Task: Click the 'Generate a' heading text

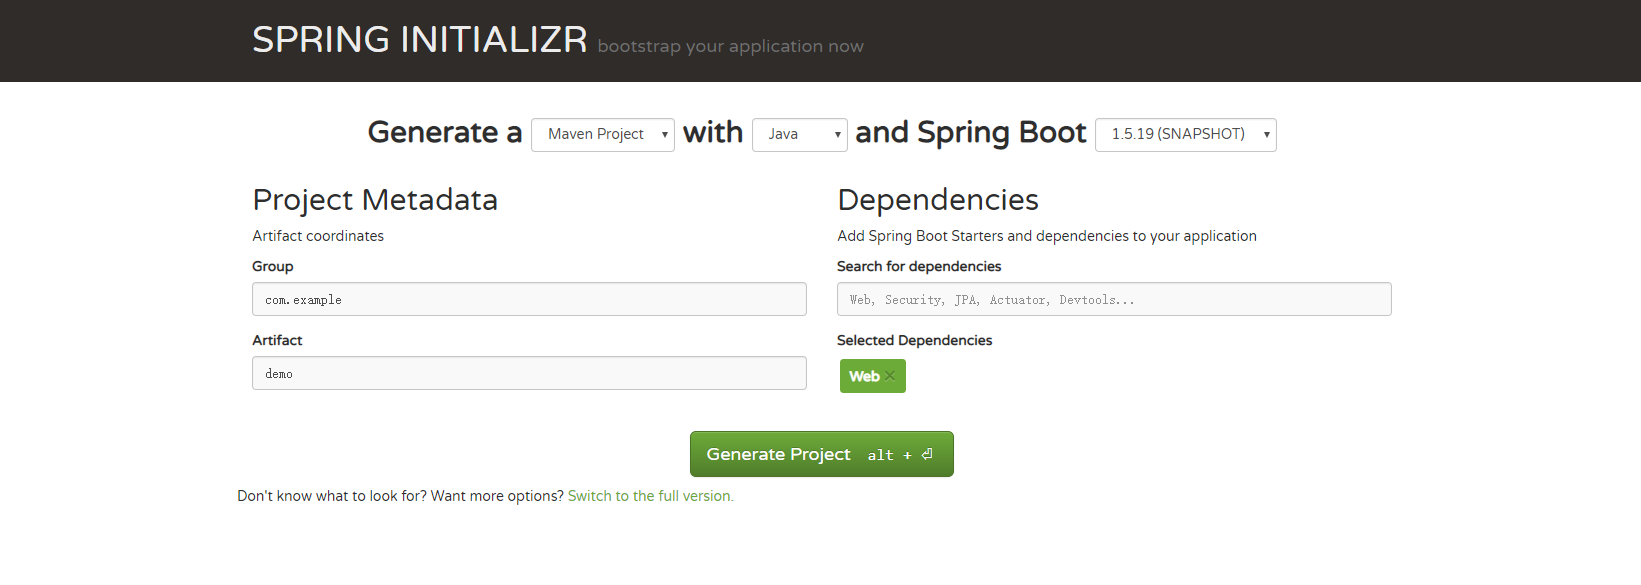Action: pos(445,133)
